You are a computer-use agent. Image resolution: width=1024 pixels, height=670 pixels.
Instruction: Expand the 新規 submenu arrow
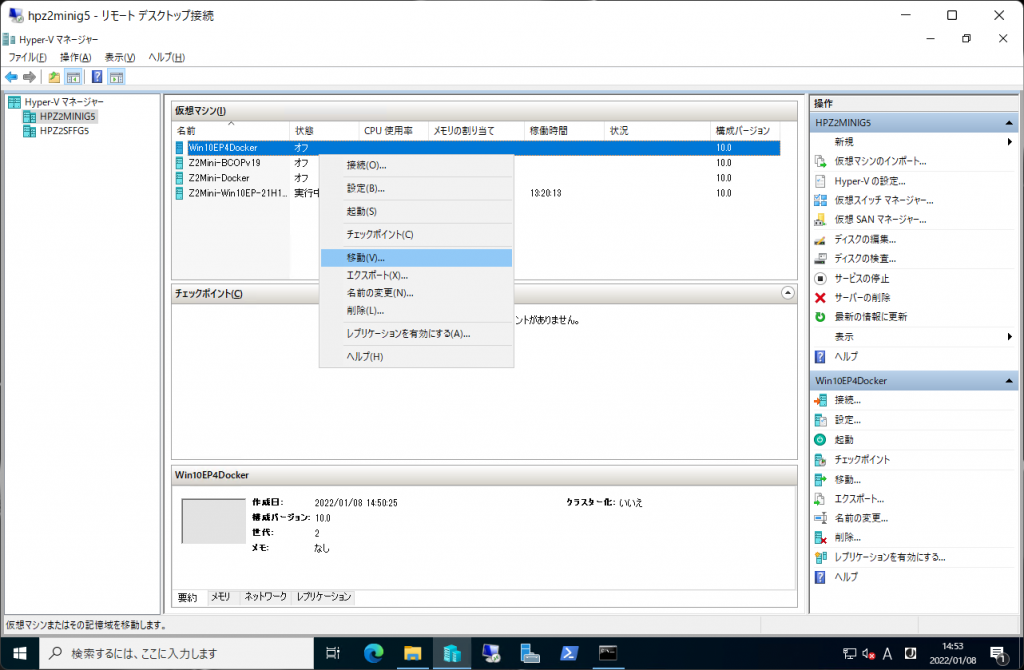pos(1010,142)
